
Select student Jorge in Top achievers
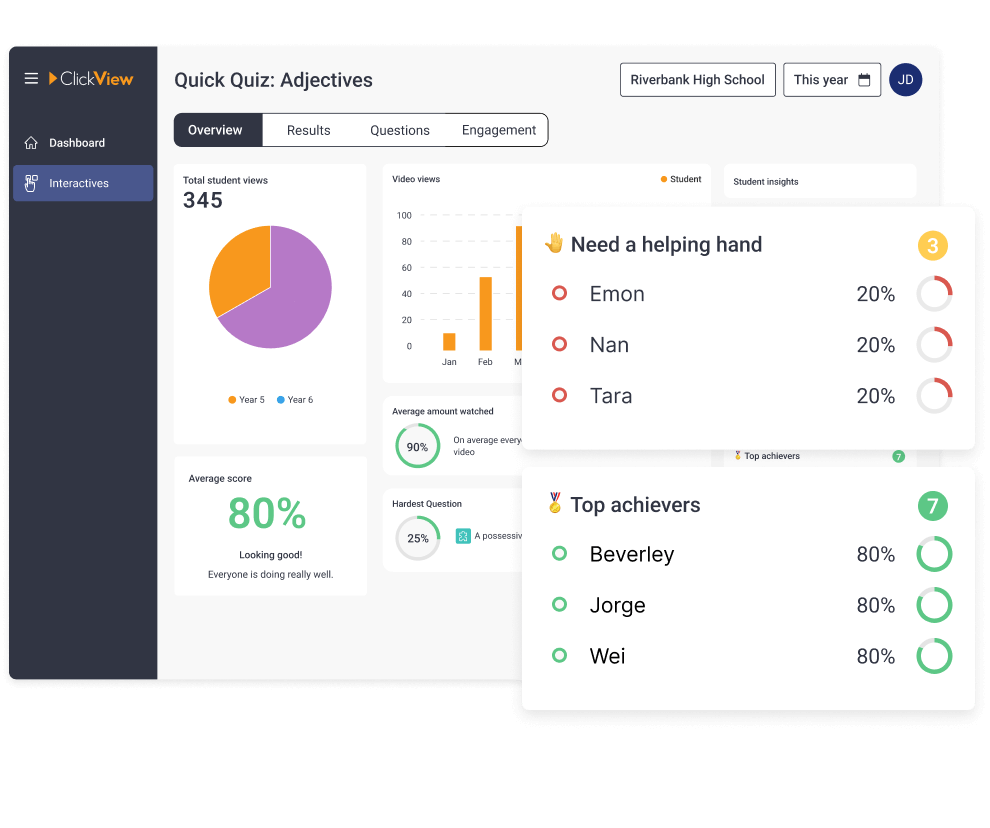point(618,605)
